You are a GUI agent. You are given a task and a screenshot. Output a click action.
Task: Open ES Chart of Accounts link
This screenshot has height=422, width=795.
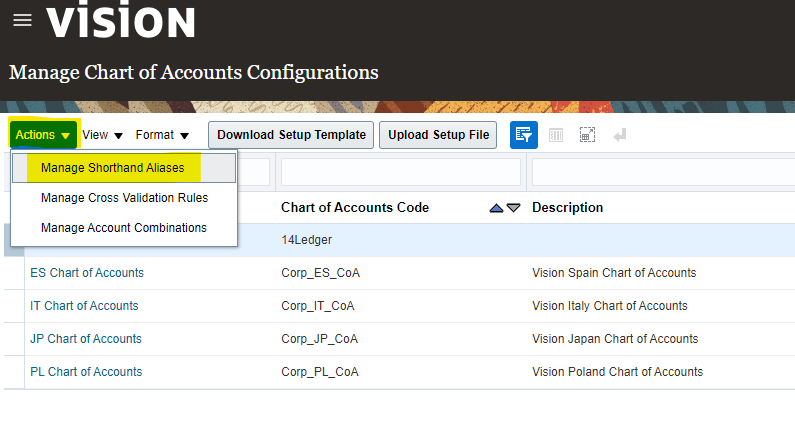(87, 273)
